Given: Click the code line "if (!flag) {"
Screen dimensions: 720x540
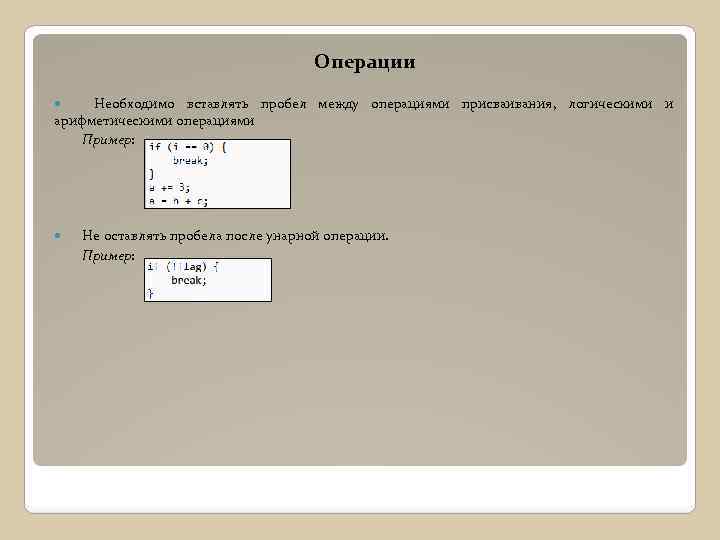Looking at the screenshot, I should (x=183, y=267).
